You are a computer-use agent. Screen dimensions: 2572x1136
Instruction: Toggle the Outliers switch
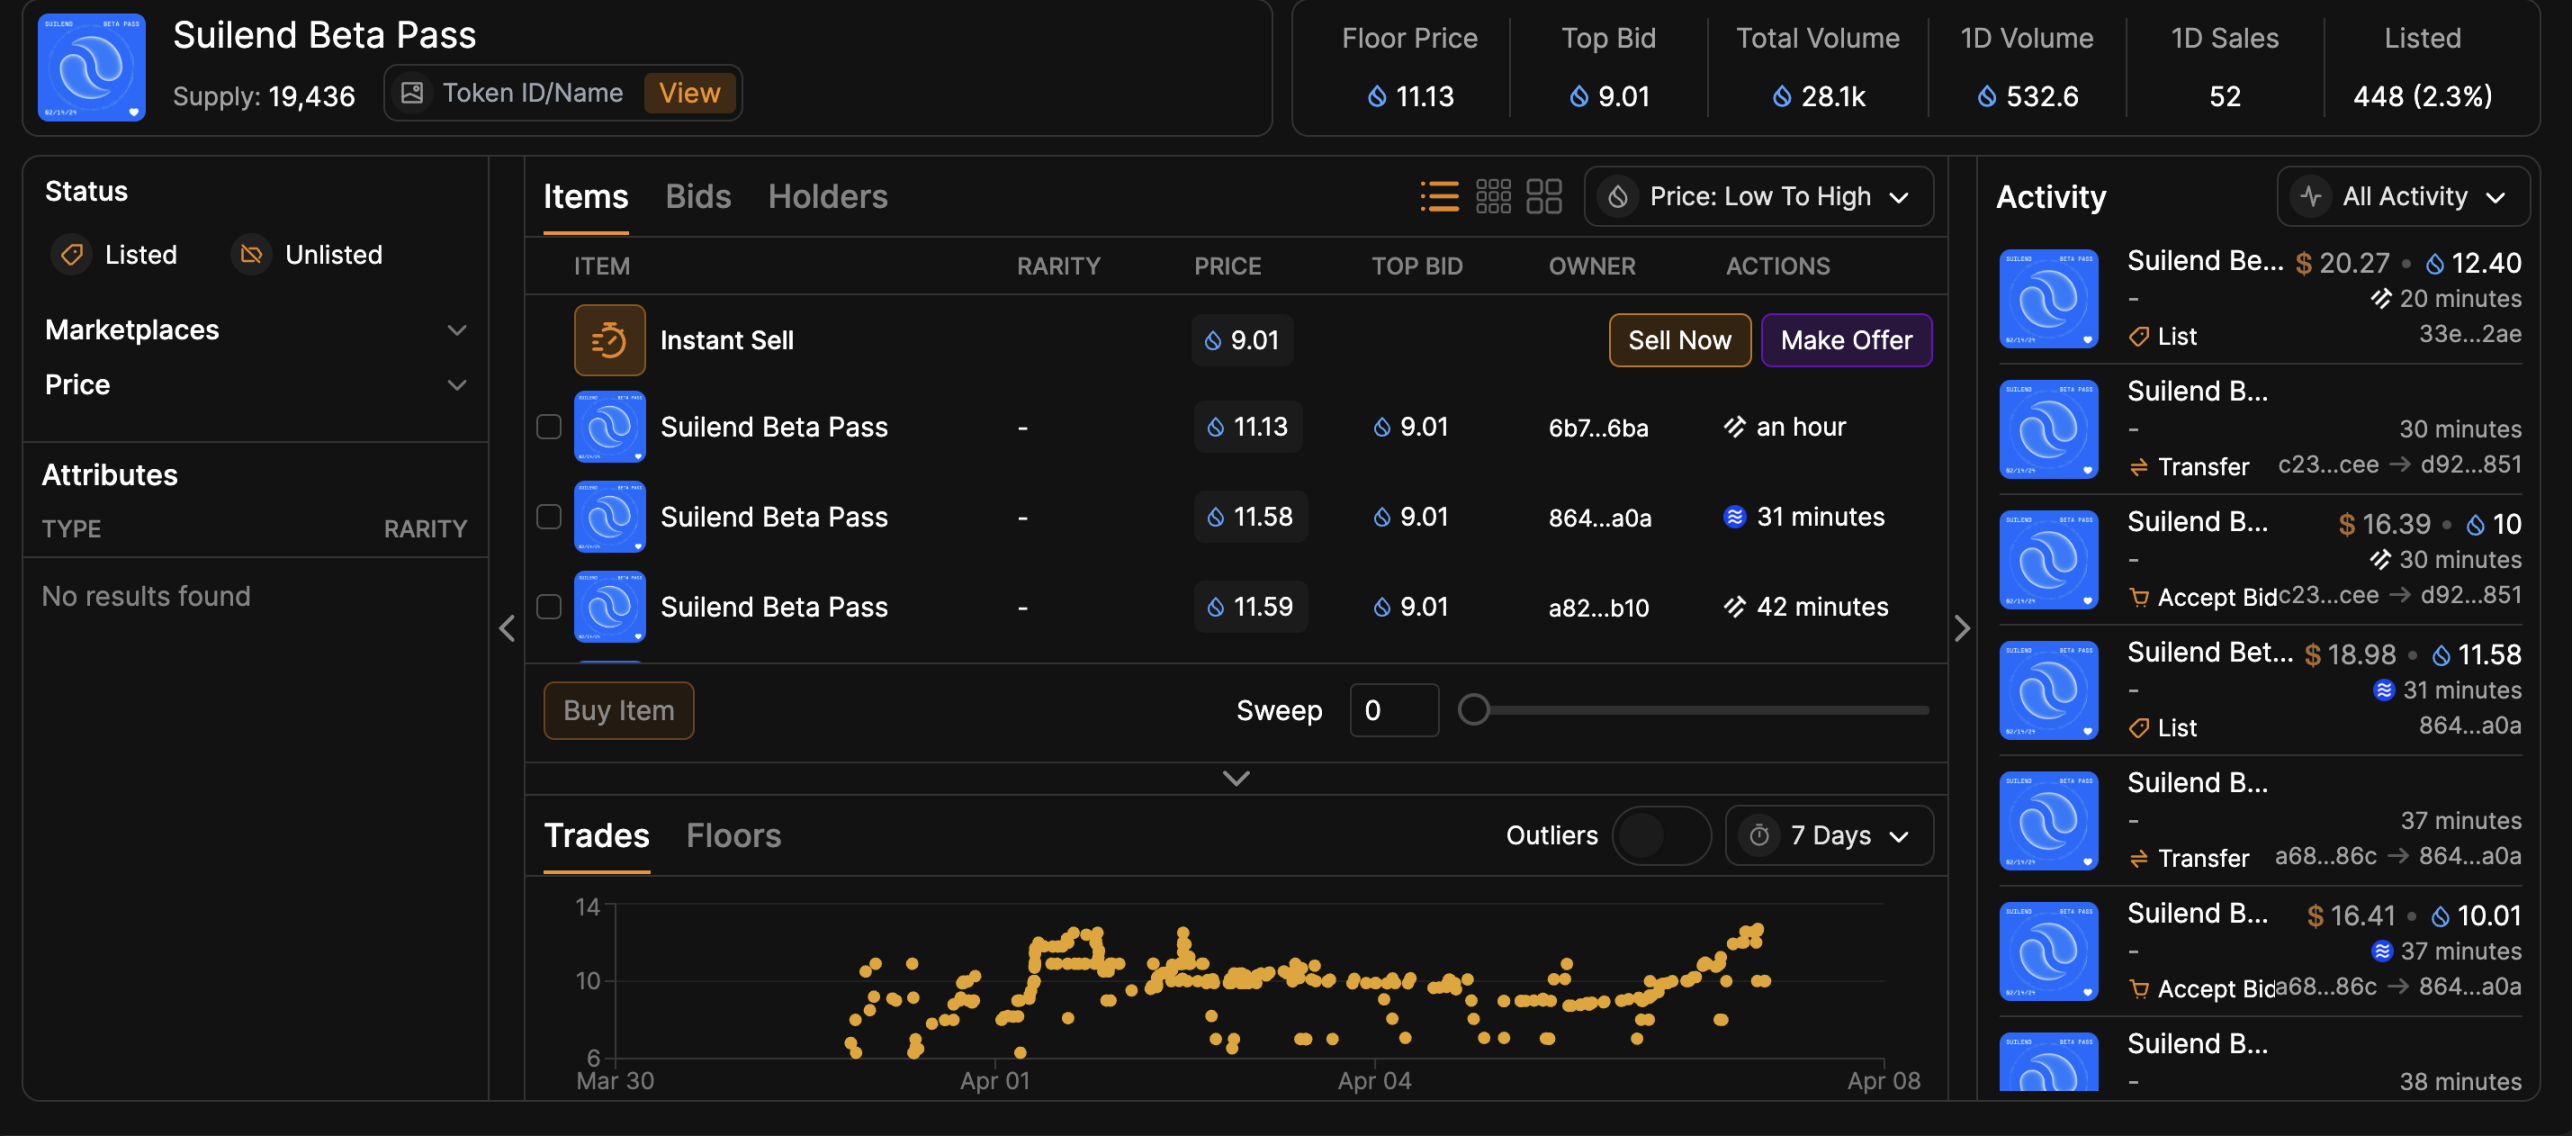pos(1660,835)
